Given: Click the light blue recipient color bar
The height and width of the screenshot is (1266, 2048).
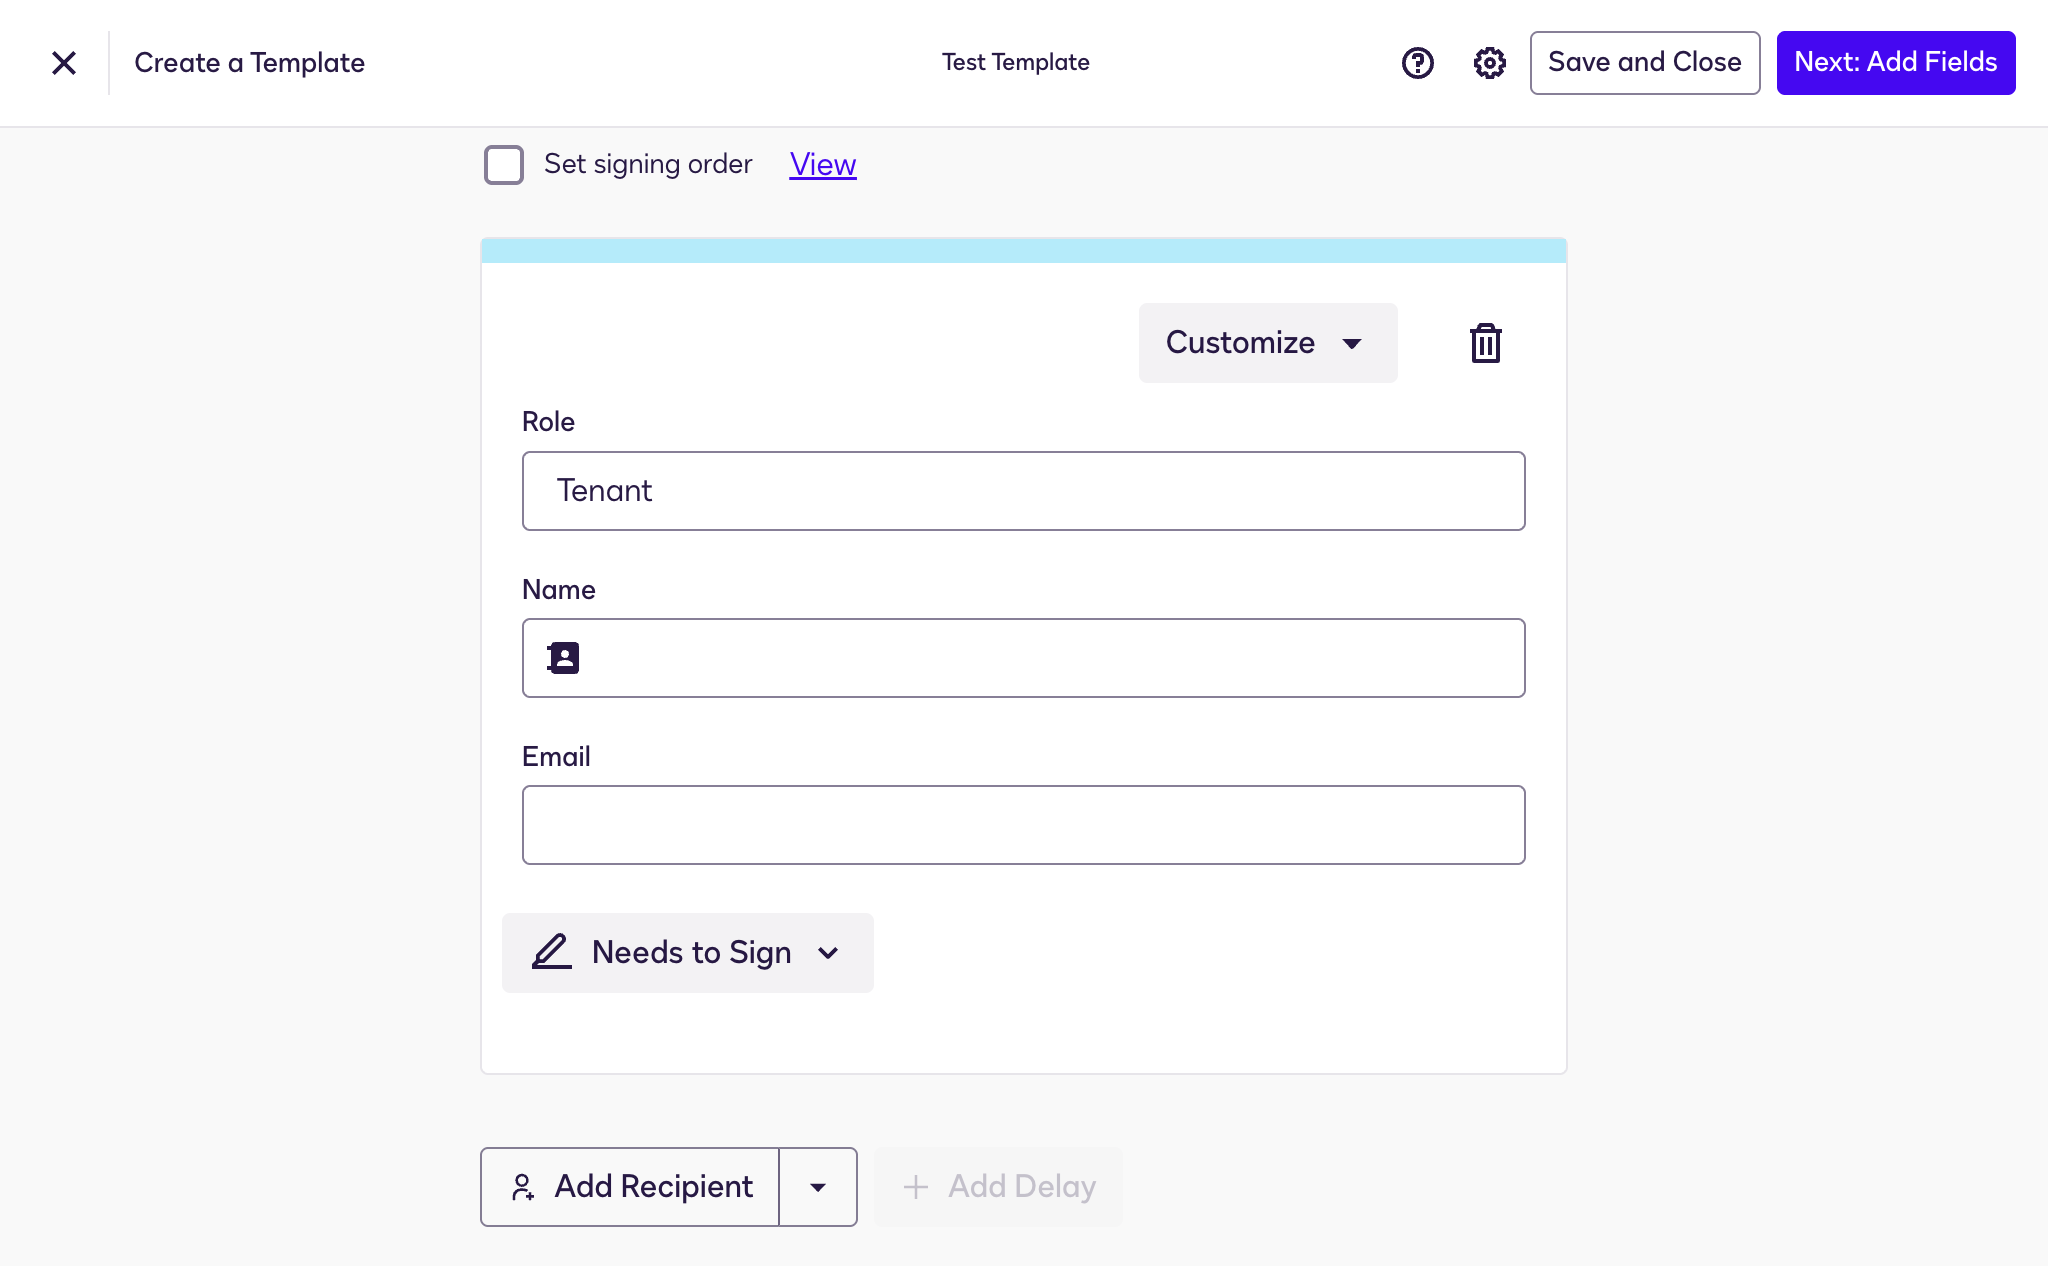Looking at the screenshot, I should 1023,251.
